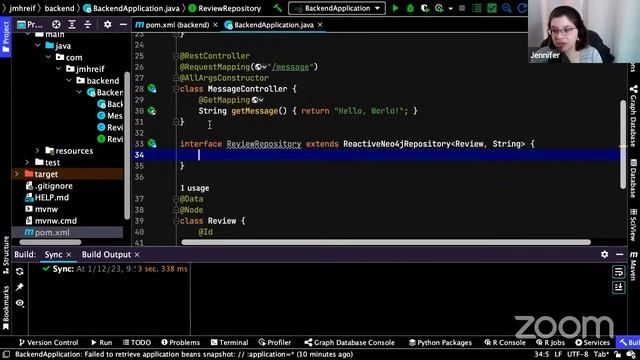Open Search Everywhere magnifier icon
The height and width of the screenshot is (360, 640).
[507, 8]
